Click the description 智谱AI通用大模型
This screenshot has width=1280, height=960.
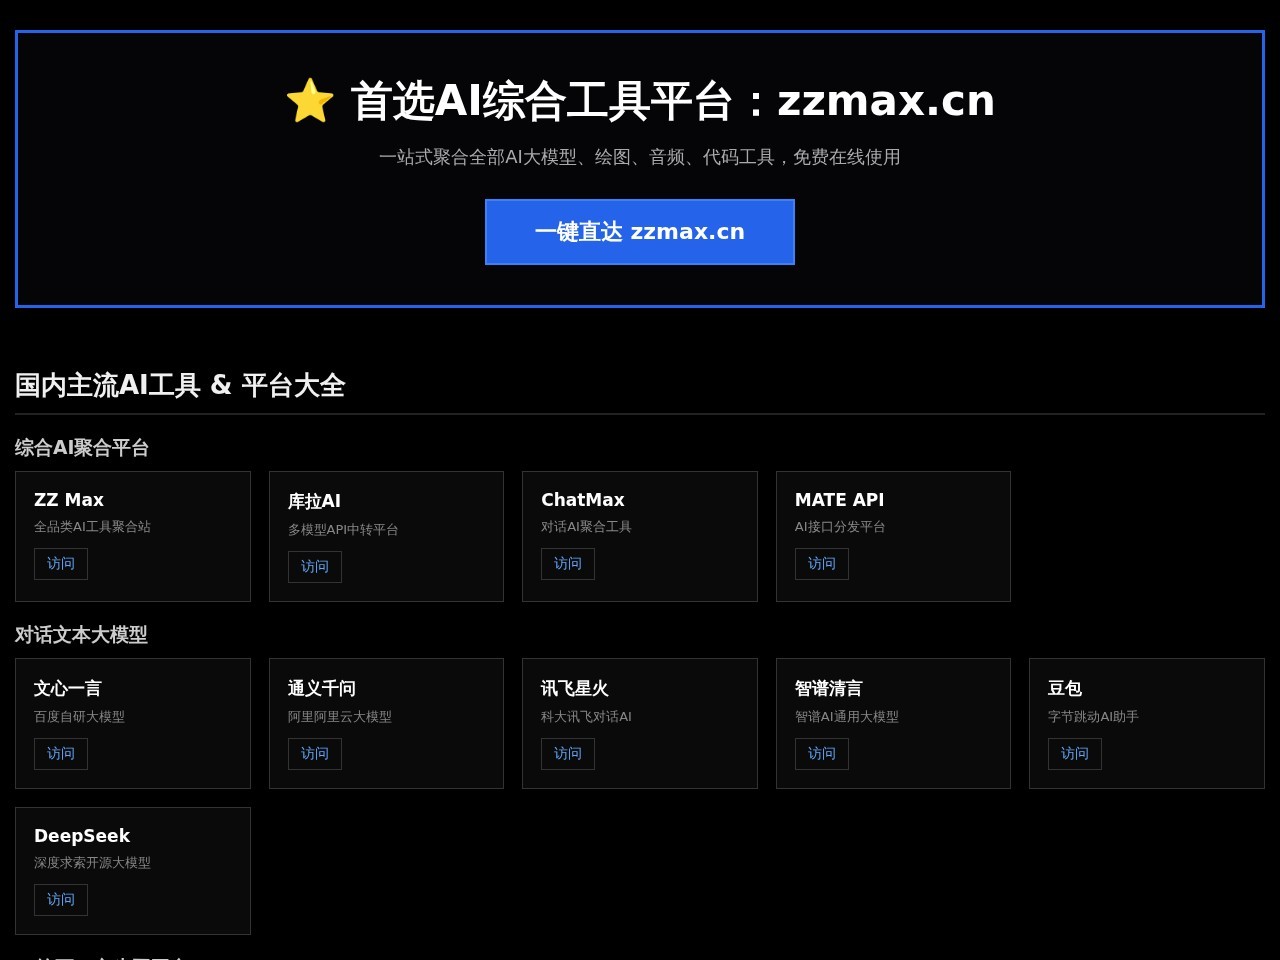[x=847, y=717]
